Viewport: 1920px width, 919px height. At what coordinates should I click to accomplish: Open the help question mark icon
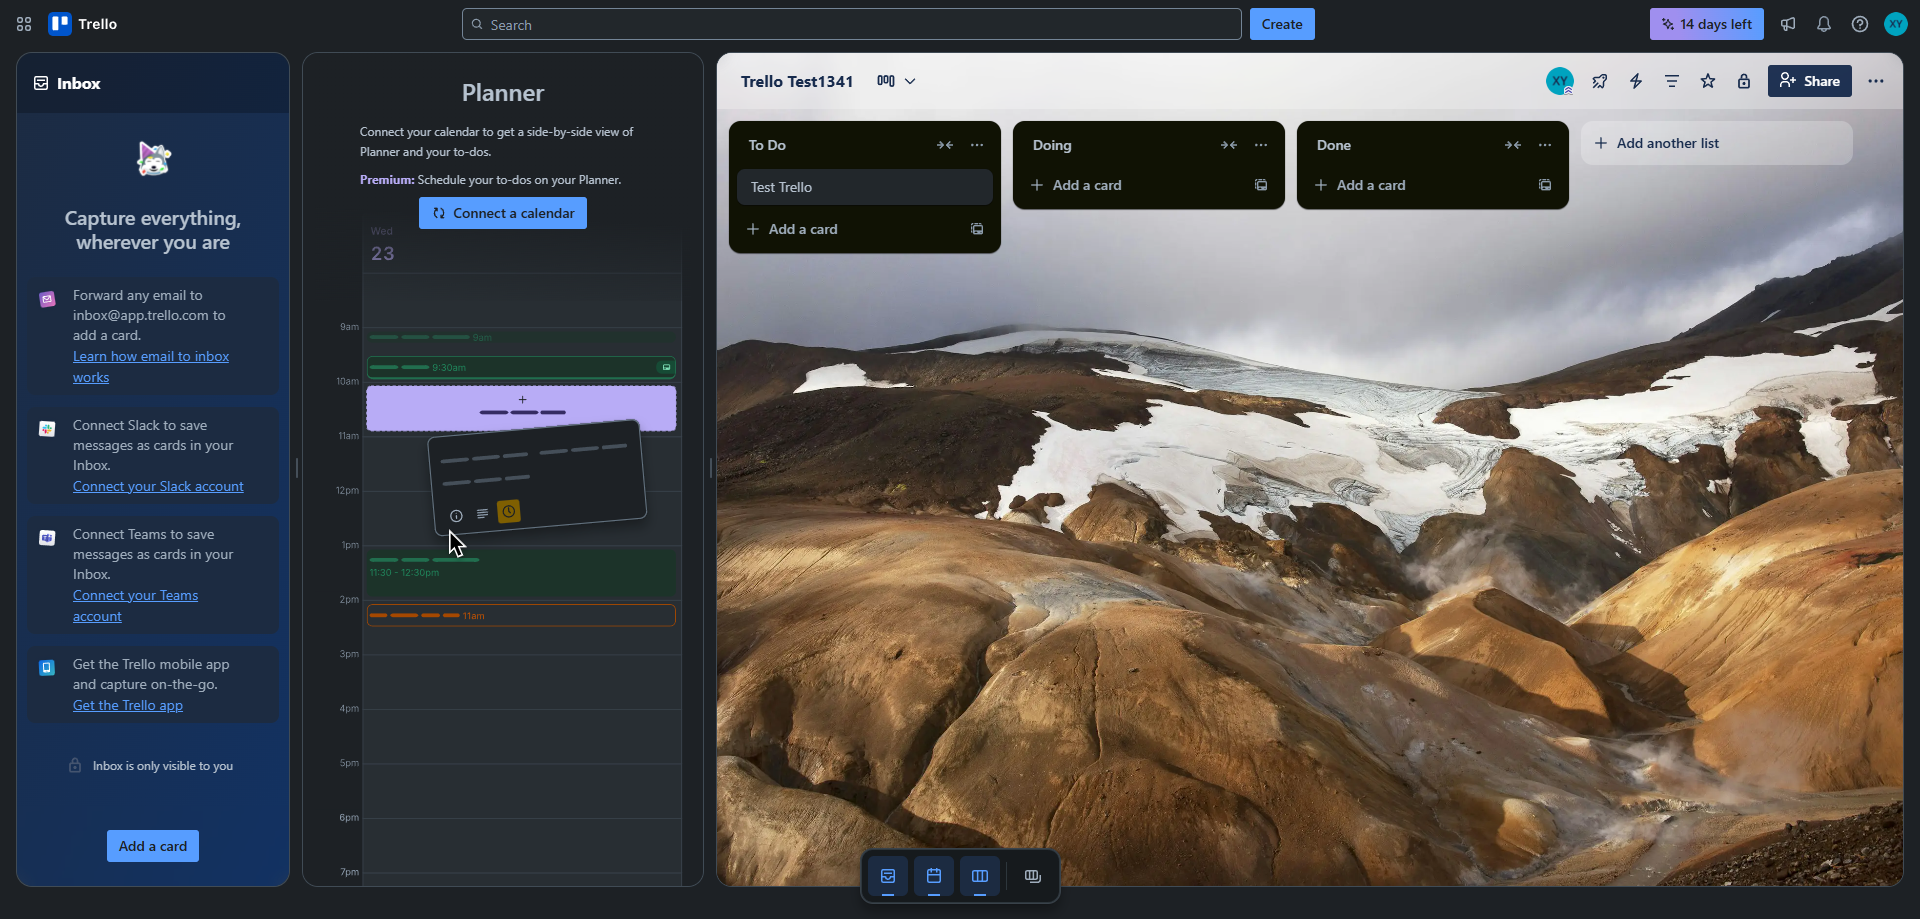click(x=1860, y=24)
